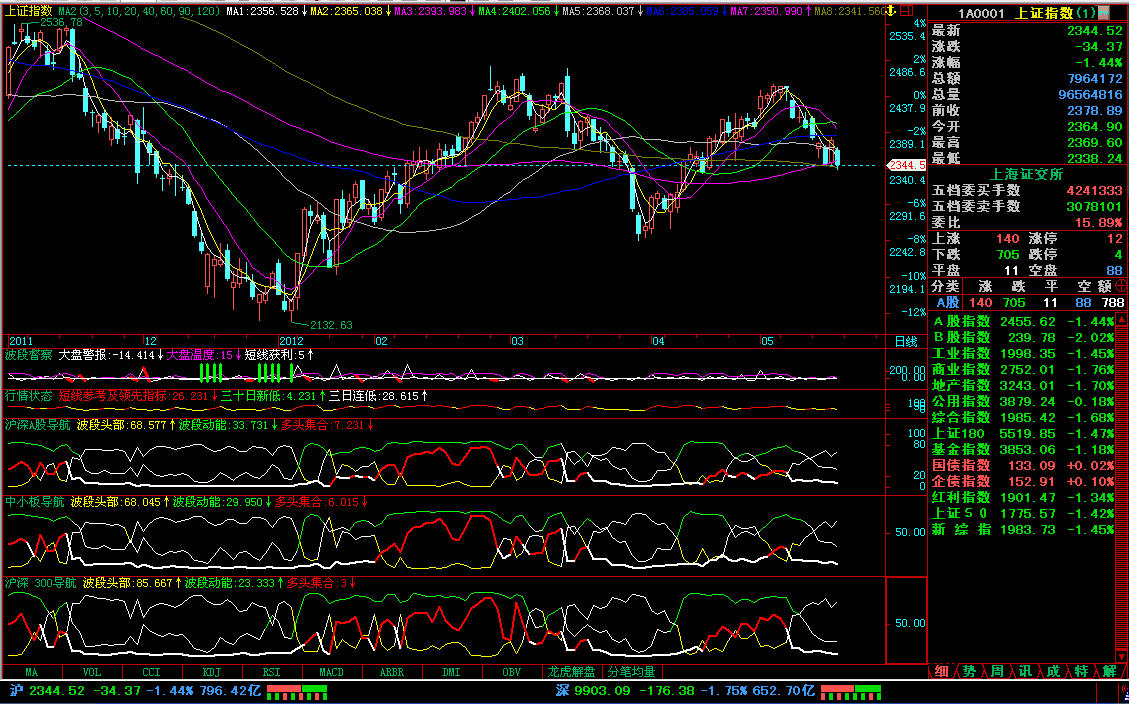Select the 解 tab in side panel
The height and width of the screenshot is (704, 1129).
pyautogui.click(x=1109, y=671)
